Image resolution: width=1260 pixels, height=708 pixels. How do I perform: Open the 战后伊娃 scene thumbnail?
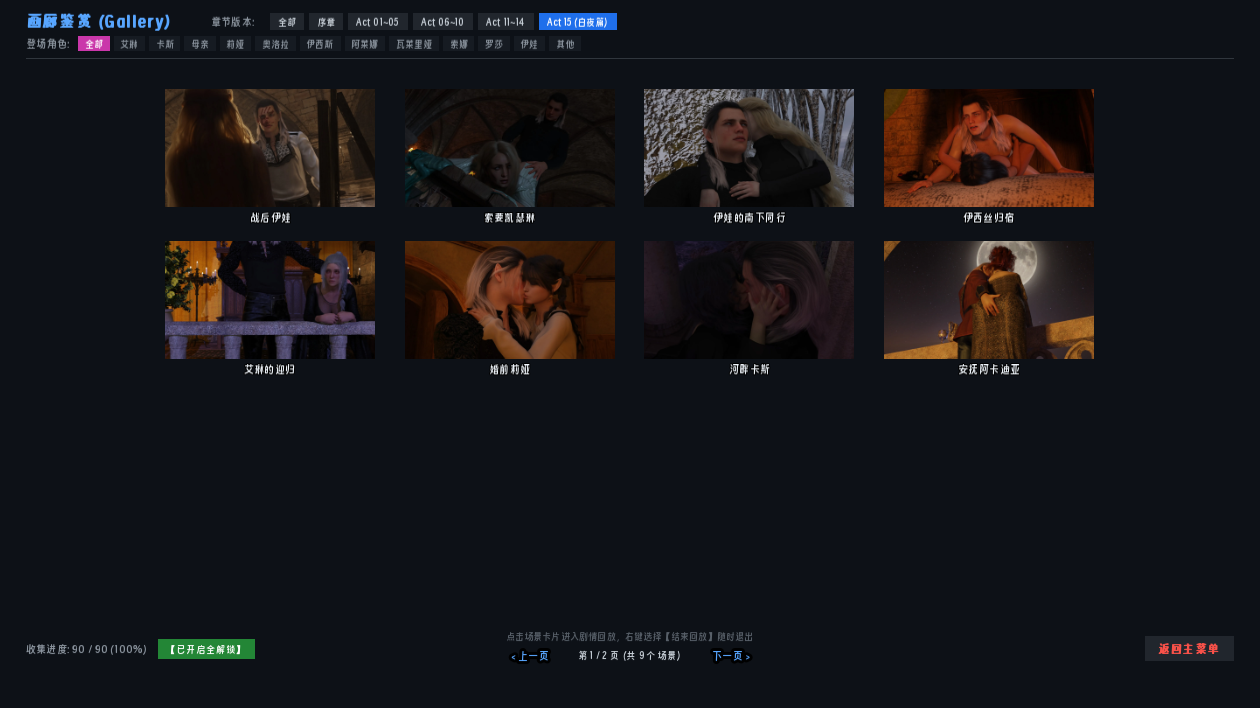[270, 148]
